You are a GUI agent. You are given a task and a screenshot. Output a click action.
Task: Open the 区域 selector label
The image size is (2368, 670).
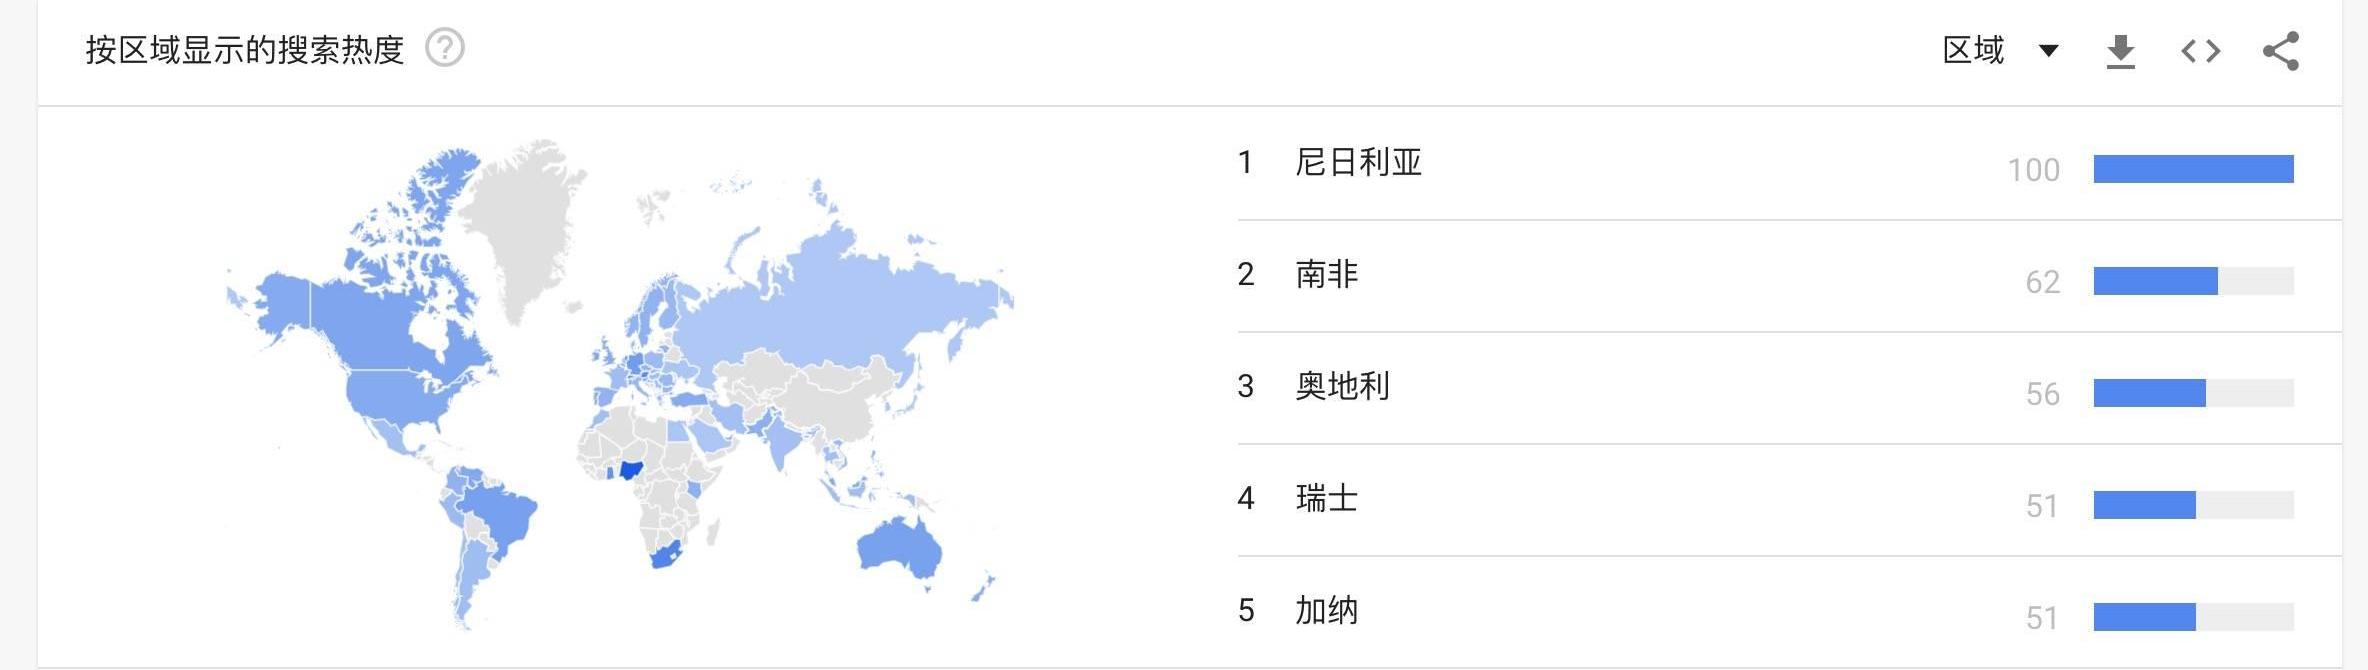click(1973, 50)
